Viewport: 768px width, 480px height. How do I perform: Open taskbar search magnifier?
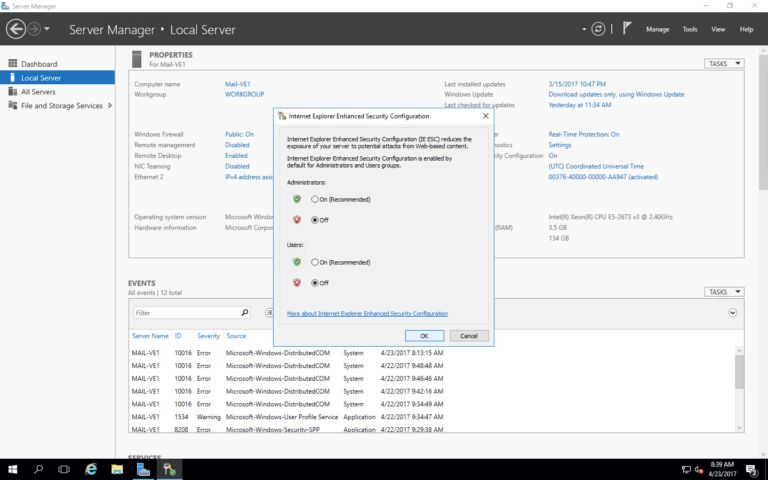click(38, 469)
